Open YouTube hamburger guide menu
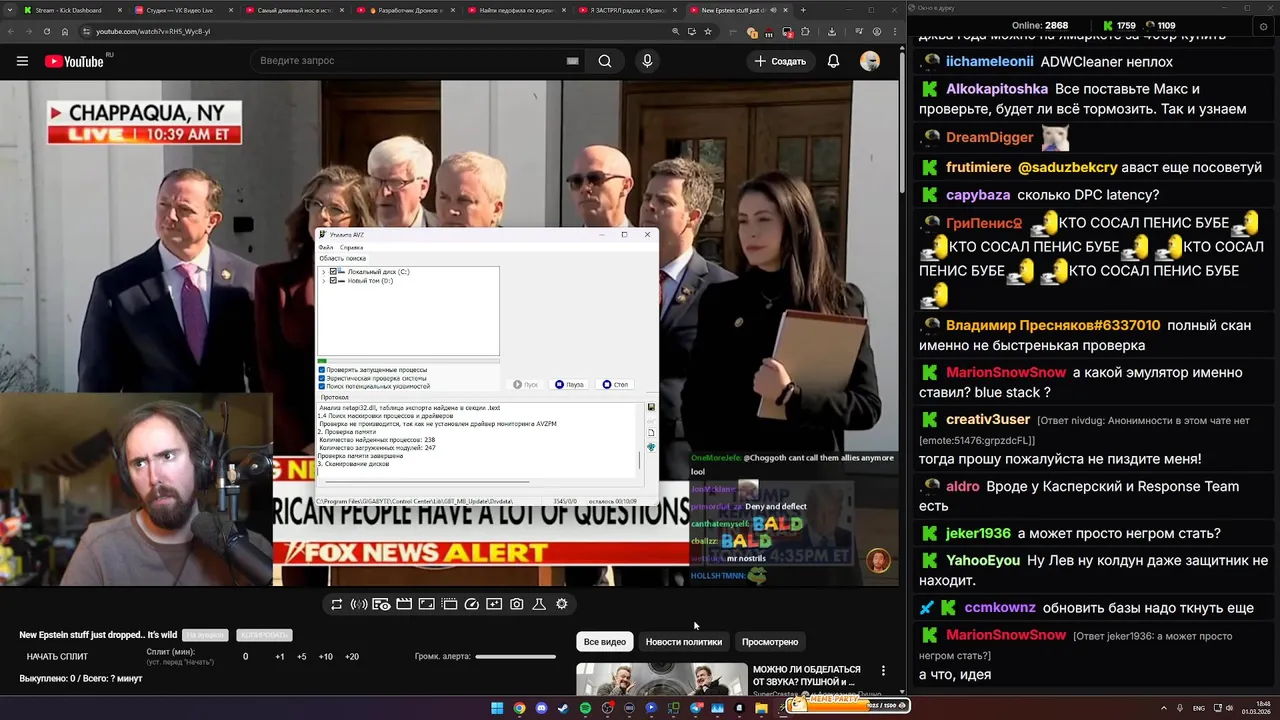Image resolution: width=1280 pixels, height=720 pixels. point(22,61)
